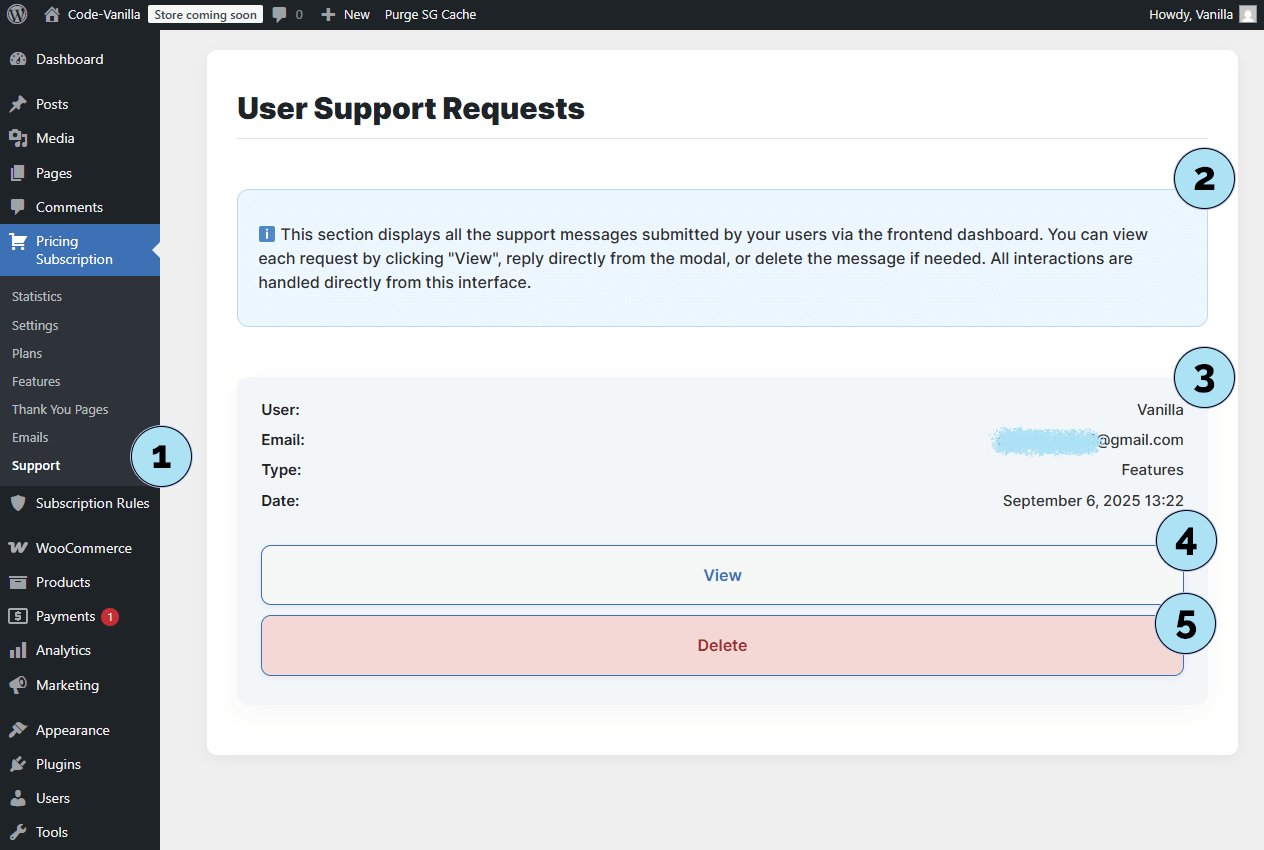
Task: Click the Subscription Rules shield icon
Action: (18, 503)
